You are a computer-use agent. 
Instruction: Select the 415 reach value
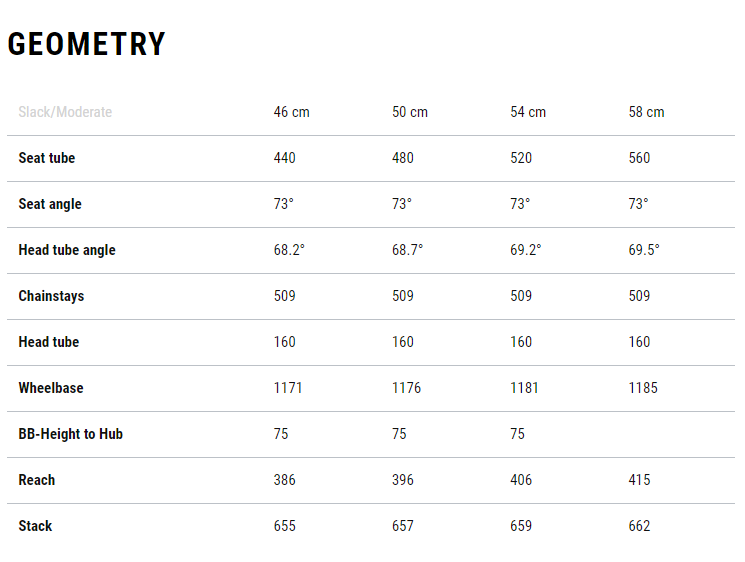pos(639,480)
